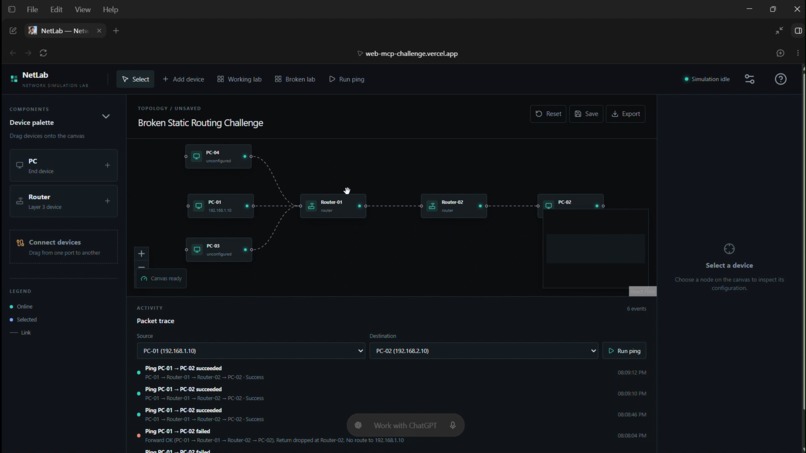Open the Help menu
The image size is (806, 453).
click(x=111, y=9)
